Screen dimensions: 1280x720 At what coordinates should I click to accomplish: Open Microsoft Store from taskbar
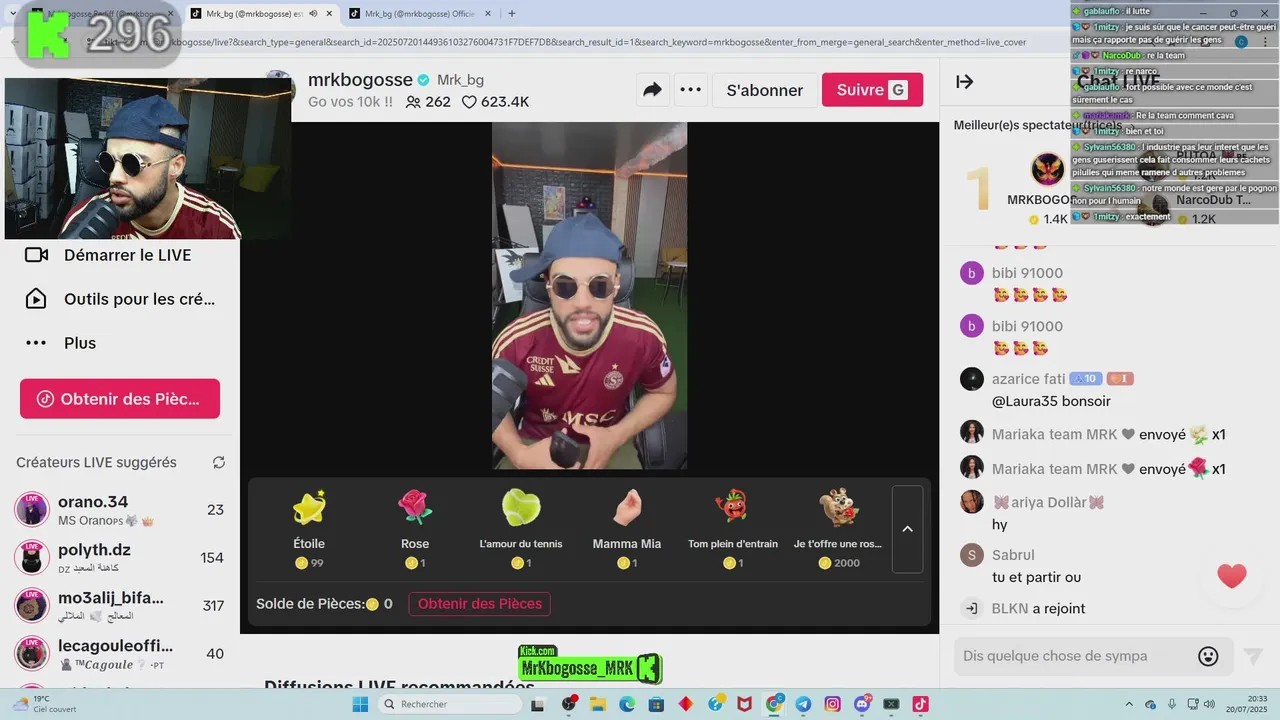point(656,704)
